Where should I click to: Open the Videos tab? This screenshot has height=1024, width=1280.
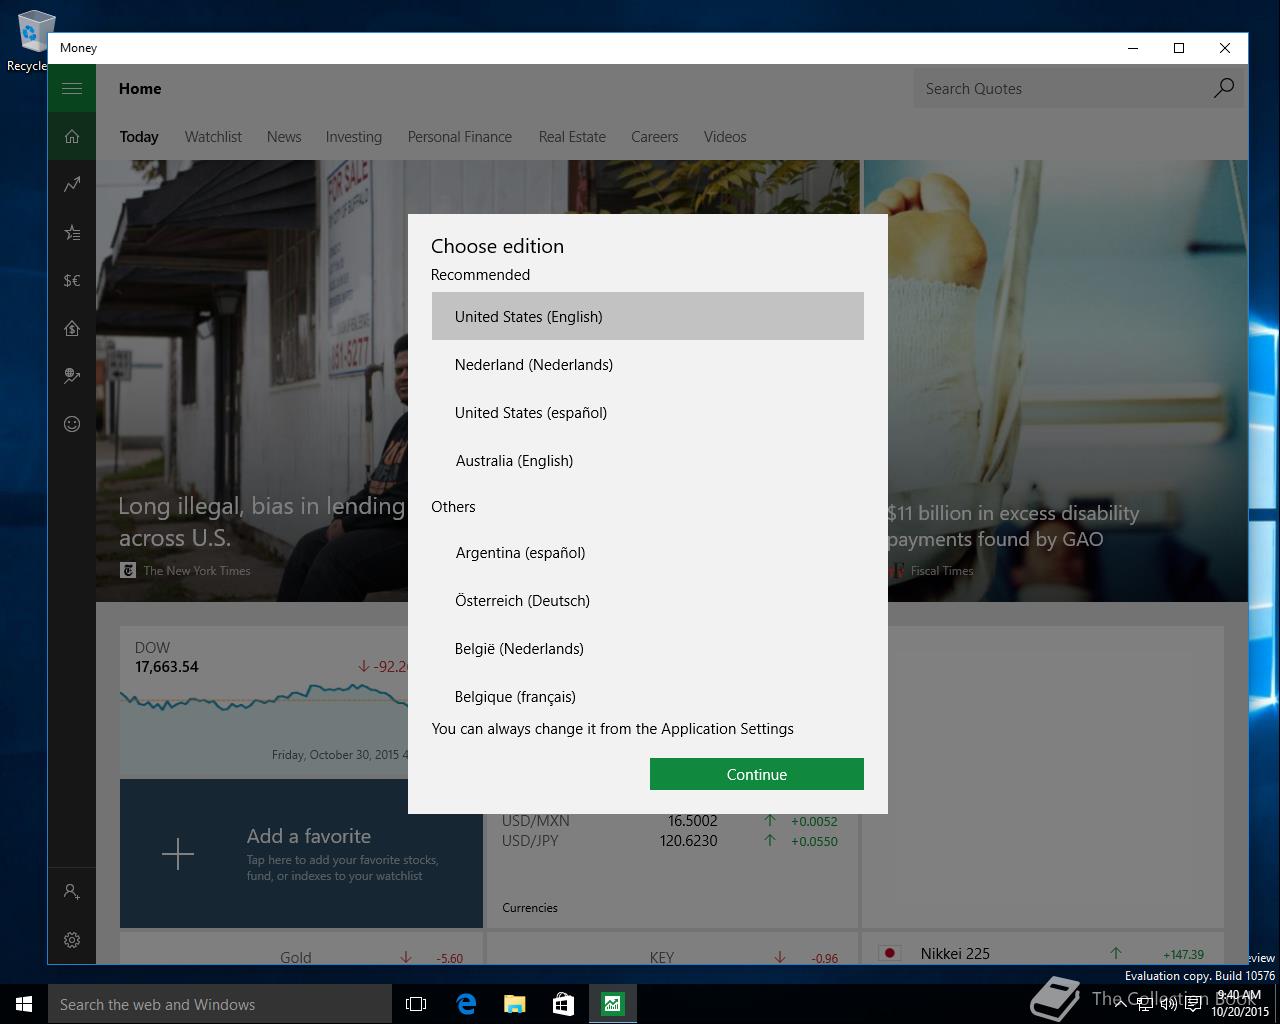[725, 137]
